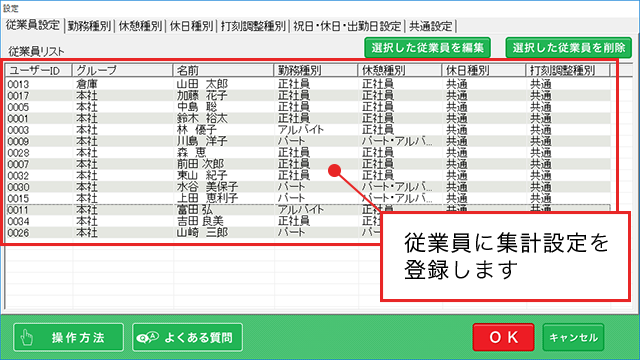Go to 祝日・休日・出勤日設定 tab
This screenshot has width=640, height=360.
(x=347, y=26)
